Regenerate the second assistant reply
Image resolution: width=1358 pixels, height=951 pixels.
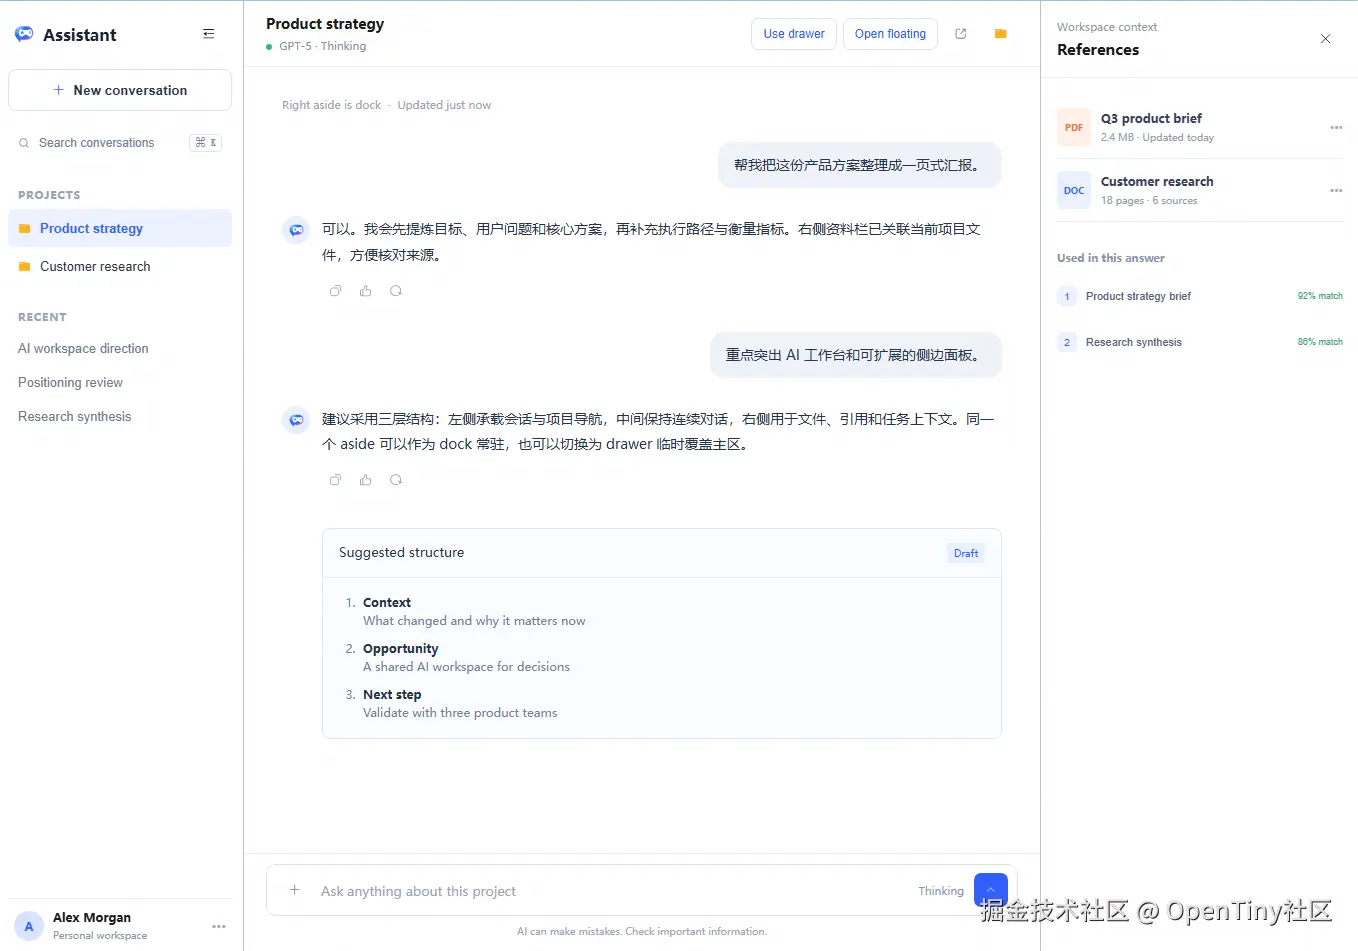(x=396, y=480)
